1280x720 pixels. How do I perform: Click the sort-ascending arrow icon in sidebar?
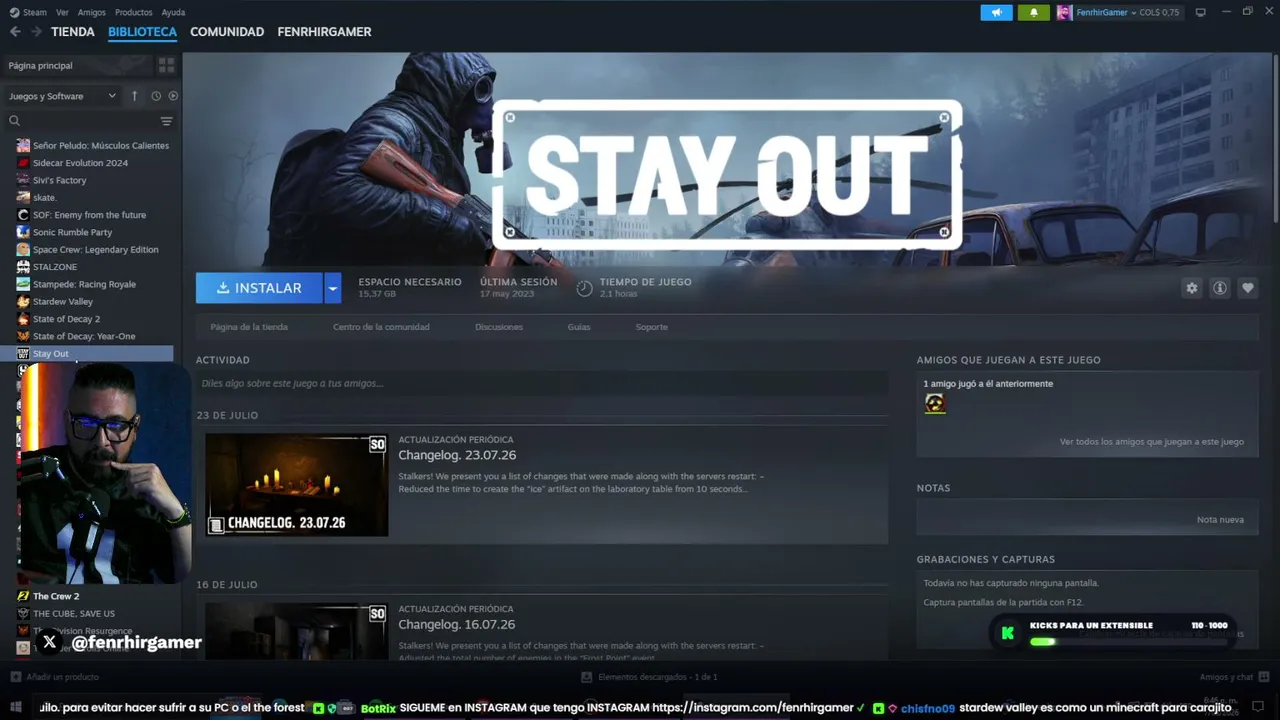pos(134,96)
